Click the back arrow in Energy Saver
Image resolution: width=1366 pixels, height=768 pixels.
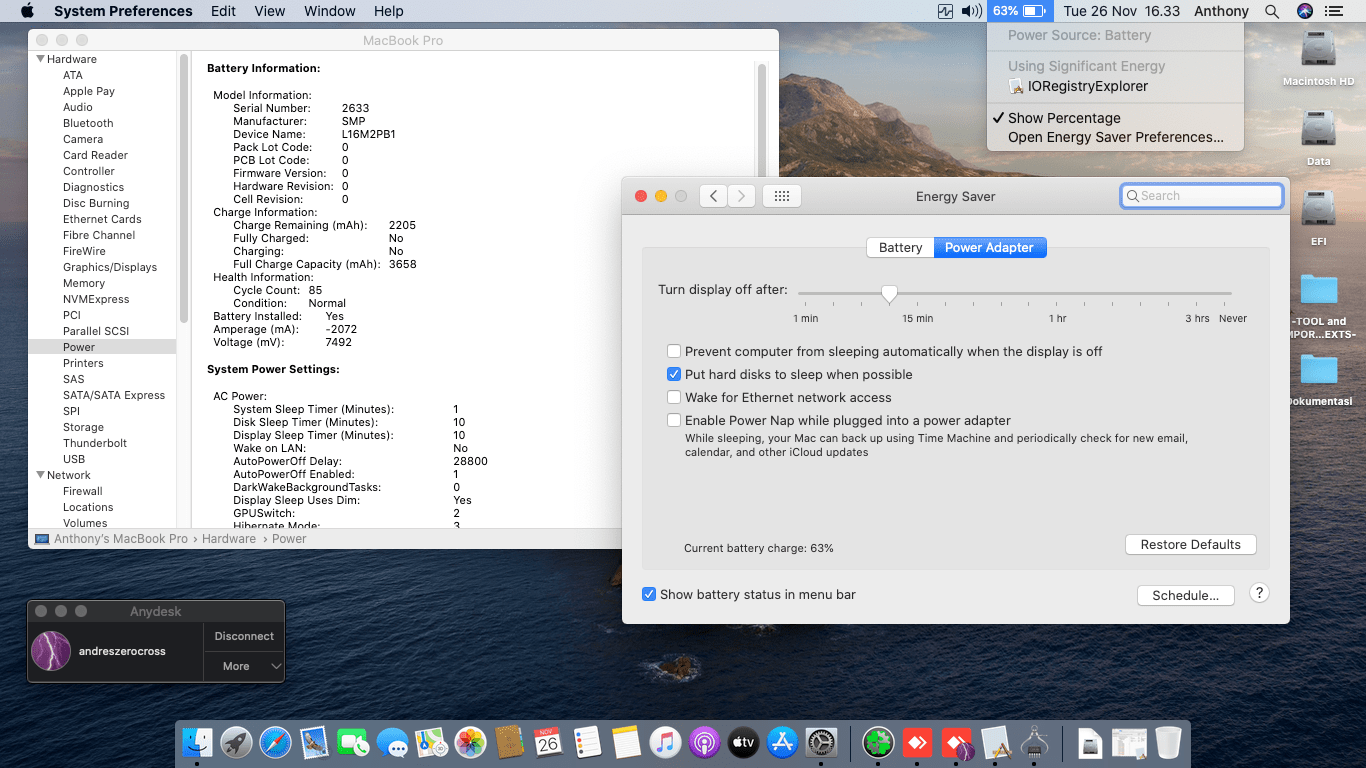713,196
